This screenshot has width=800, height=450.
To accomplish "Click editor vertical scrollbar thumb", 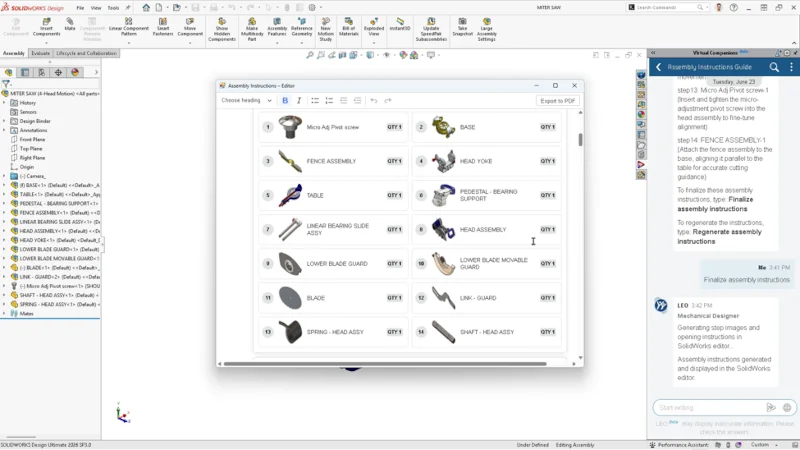I will pos(580,139).
